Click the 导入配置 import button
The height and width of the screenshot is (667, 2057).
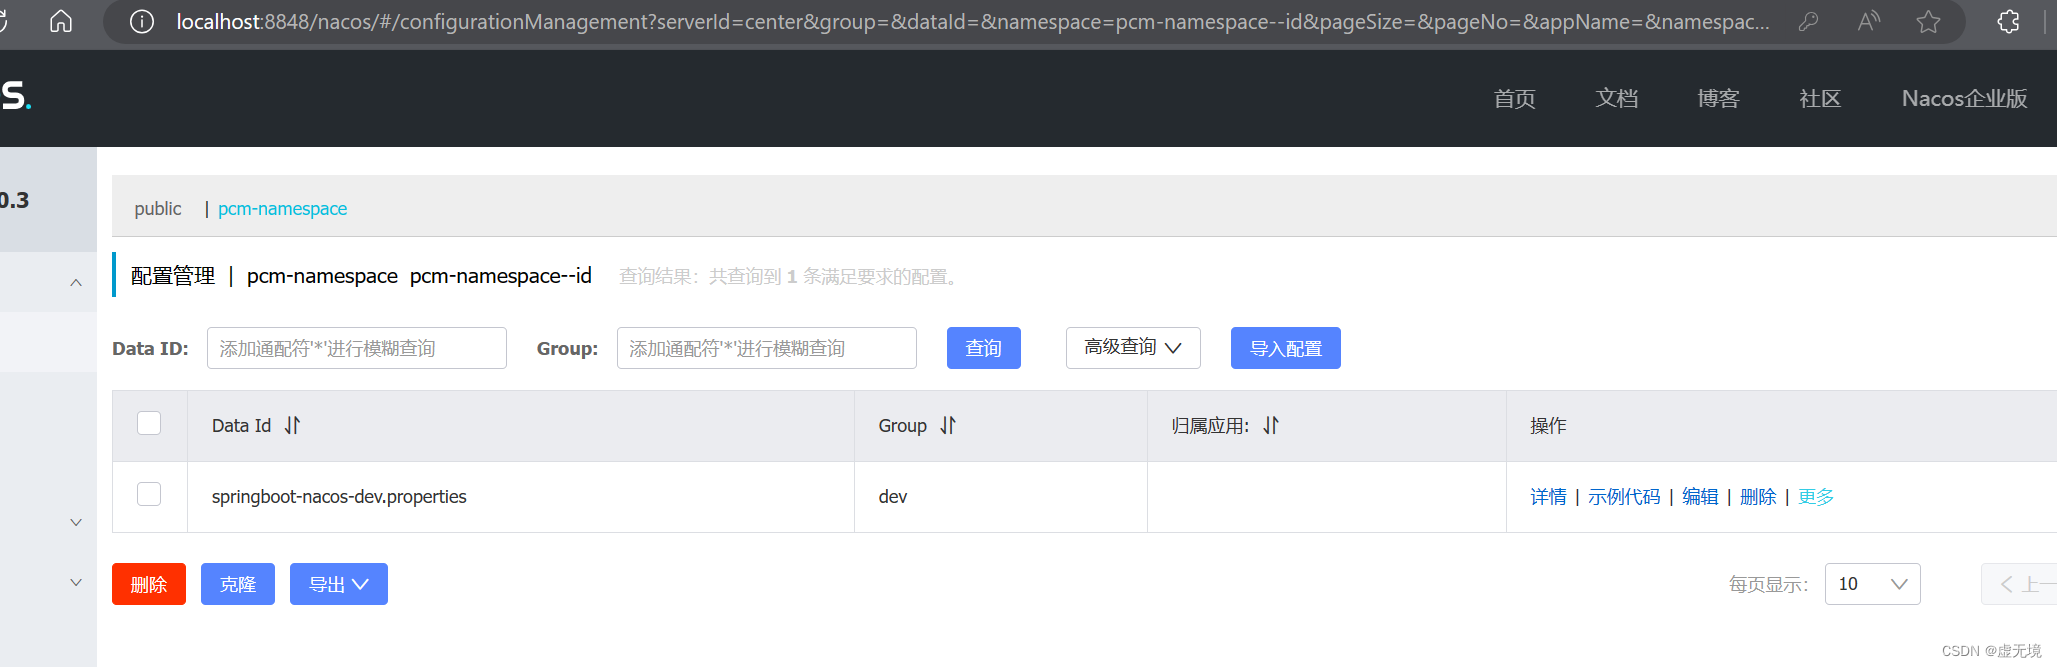[x=1286, y=348]
